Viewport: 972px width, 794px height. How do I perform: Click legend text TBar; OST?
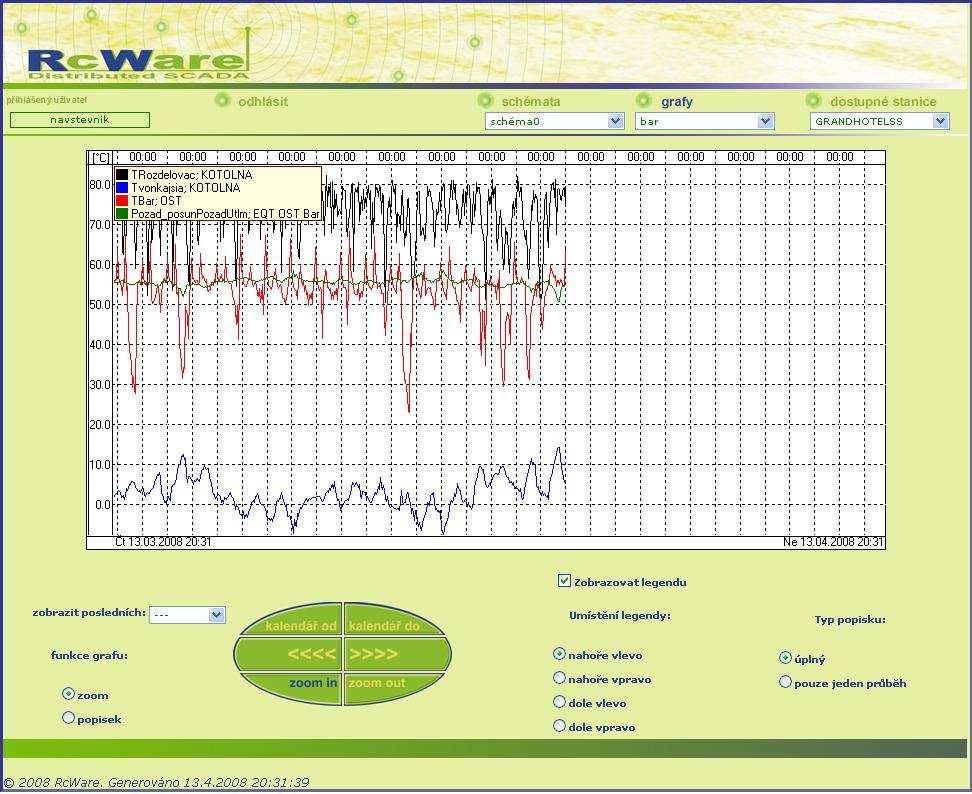156,201
